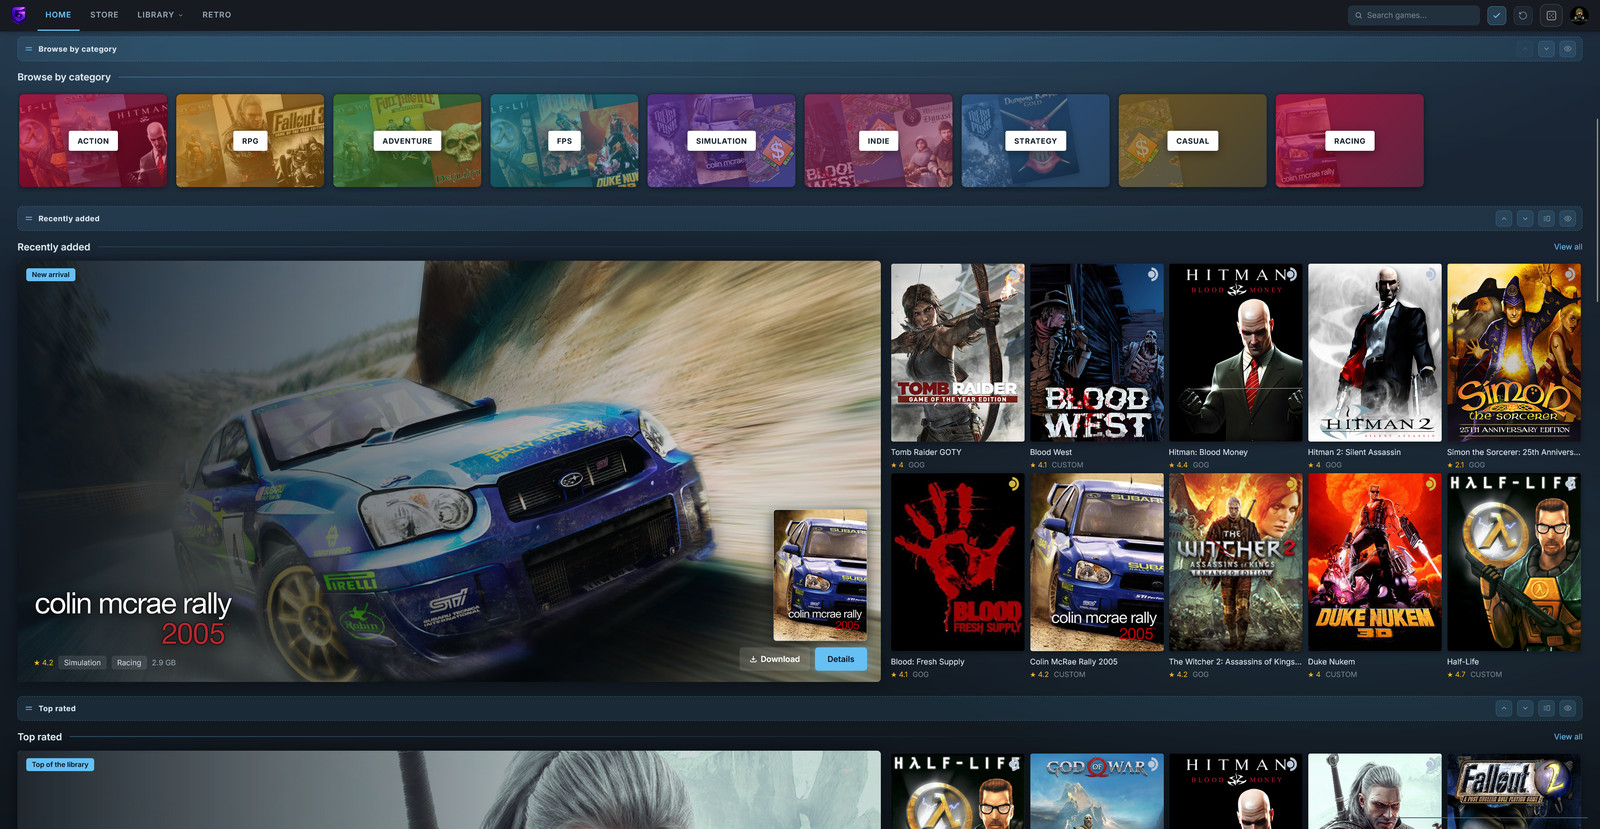Move Recently added section up

(1504, 219)
